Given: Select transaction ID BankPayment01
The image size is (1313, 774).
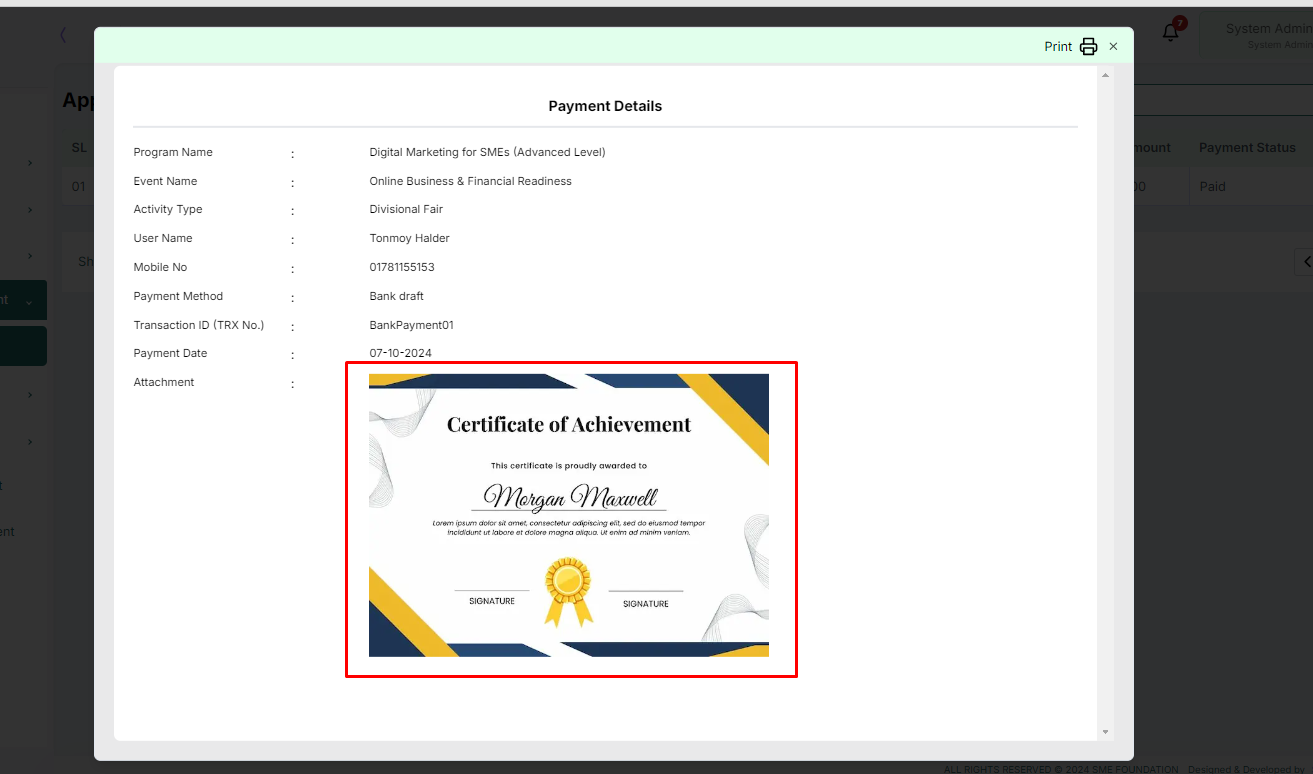Looking at the screenshot, I should coord(411,325).
